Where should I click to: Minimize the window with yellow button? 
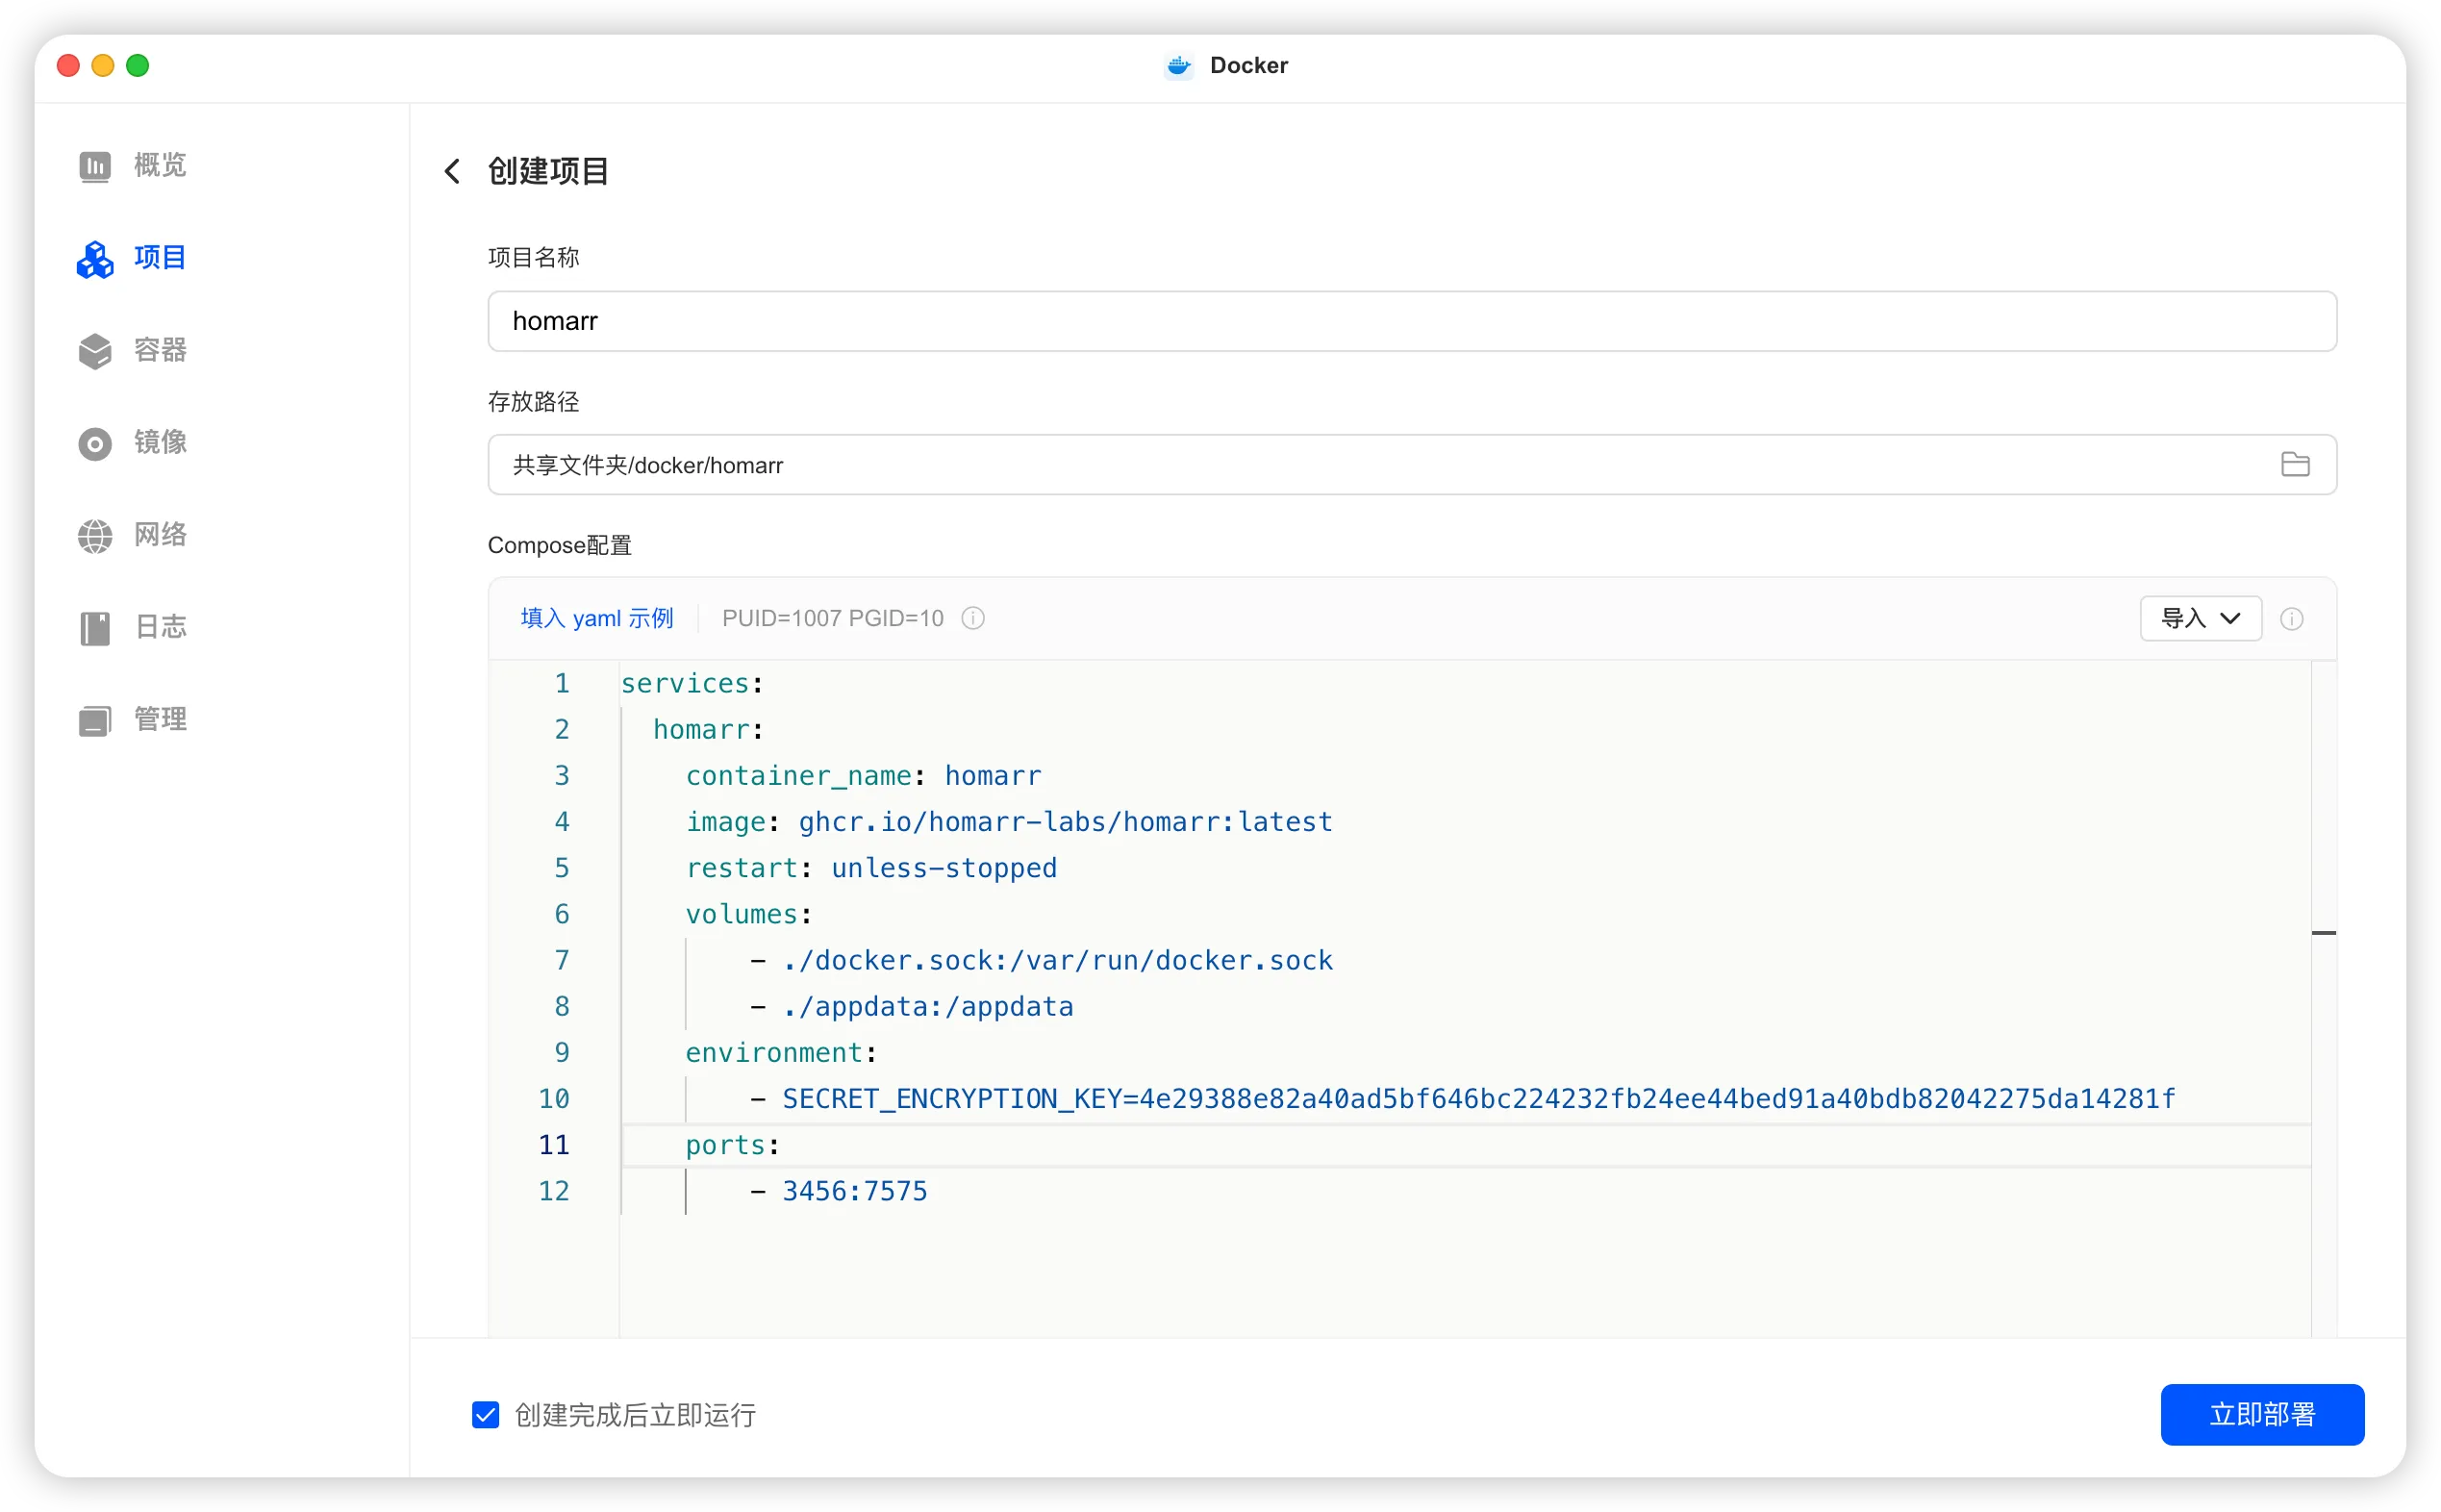(x=103, y=66)
